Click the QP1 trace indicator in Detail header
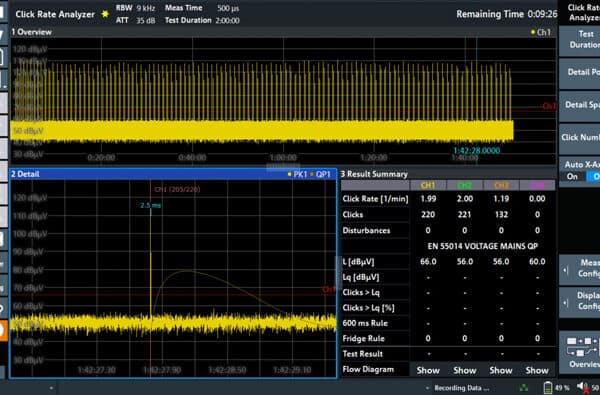 coord(321,174)
